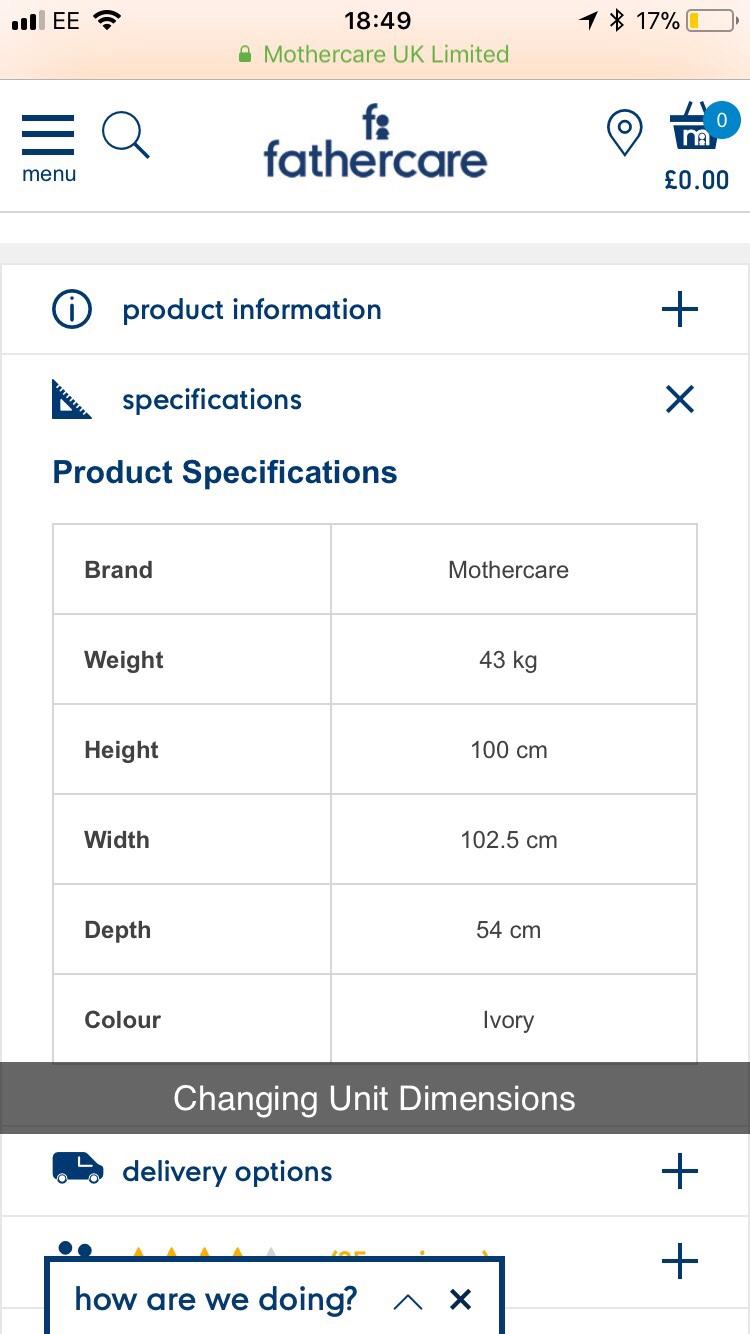This screenshot has height=1334, width=750.
Task: Tap the Changing Unit Dimensions banner
Action: point(375,1098)
